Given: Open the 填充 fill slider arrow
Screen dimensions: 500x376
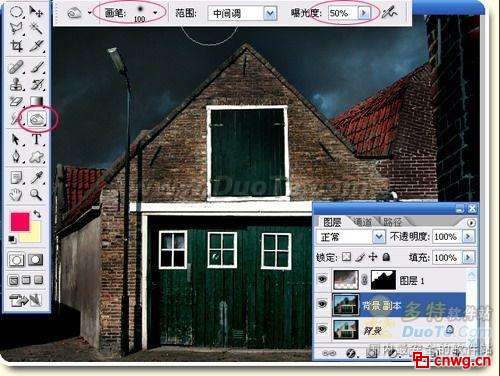Looking at the screenshot, I should point(468,257).
